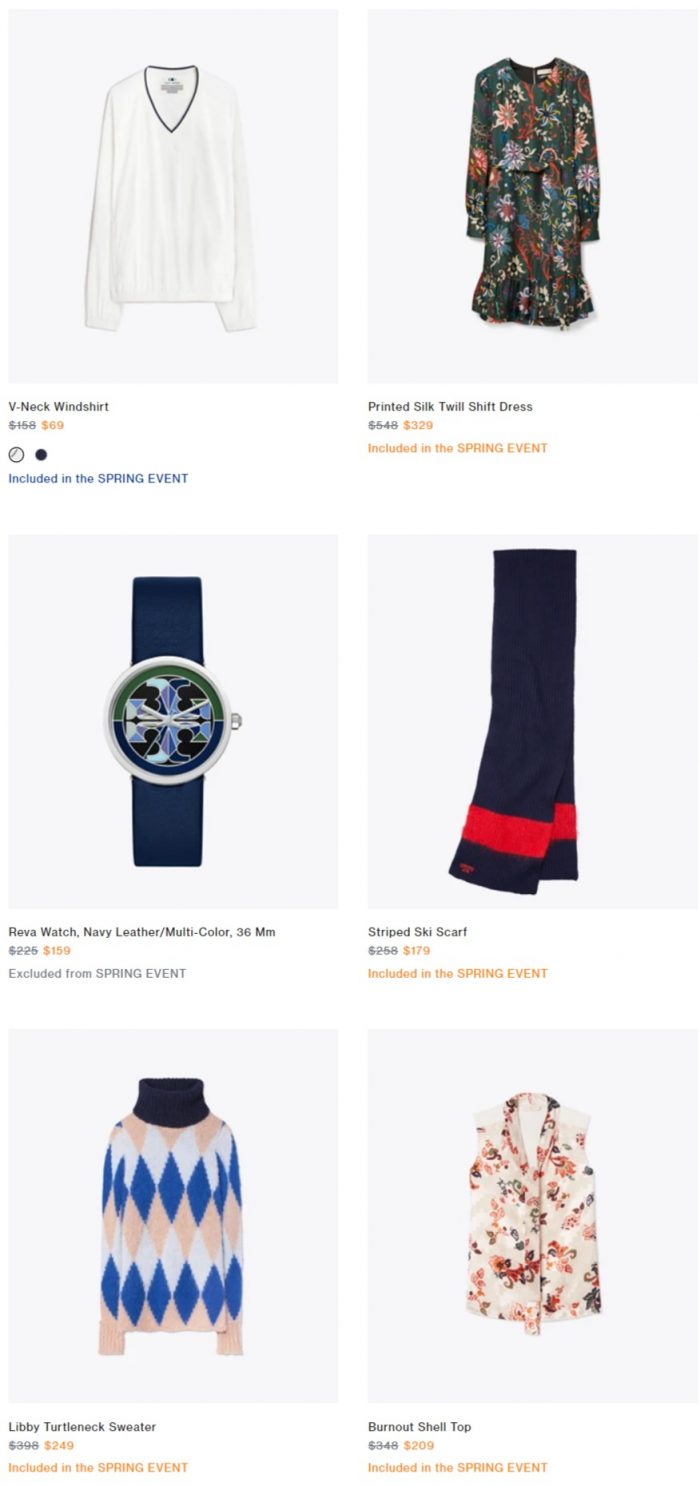
Task: Open the V-Neck Windshirt product image
Action: (173, 196)
